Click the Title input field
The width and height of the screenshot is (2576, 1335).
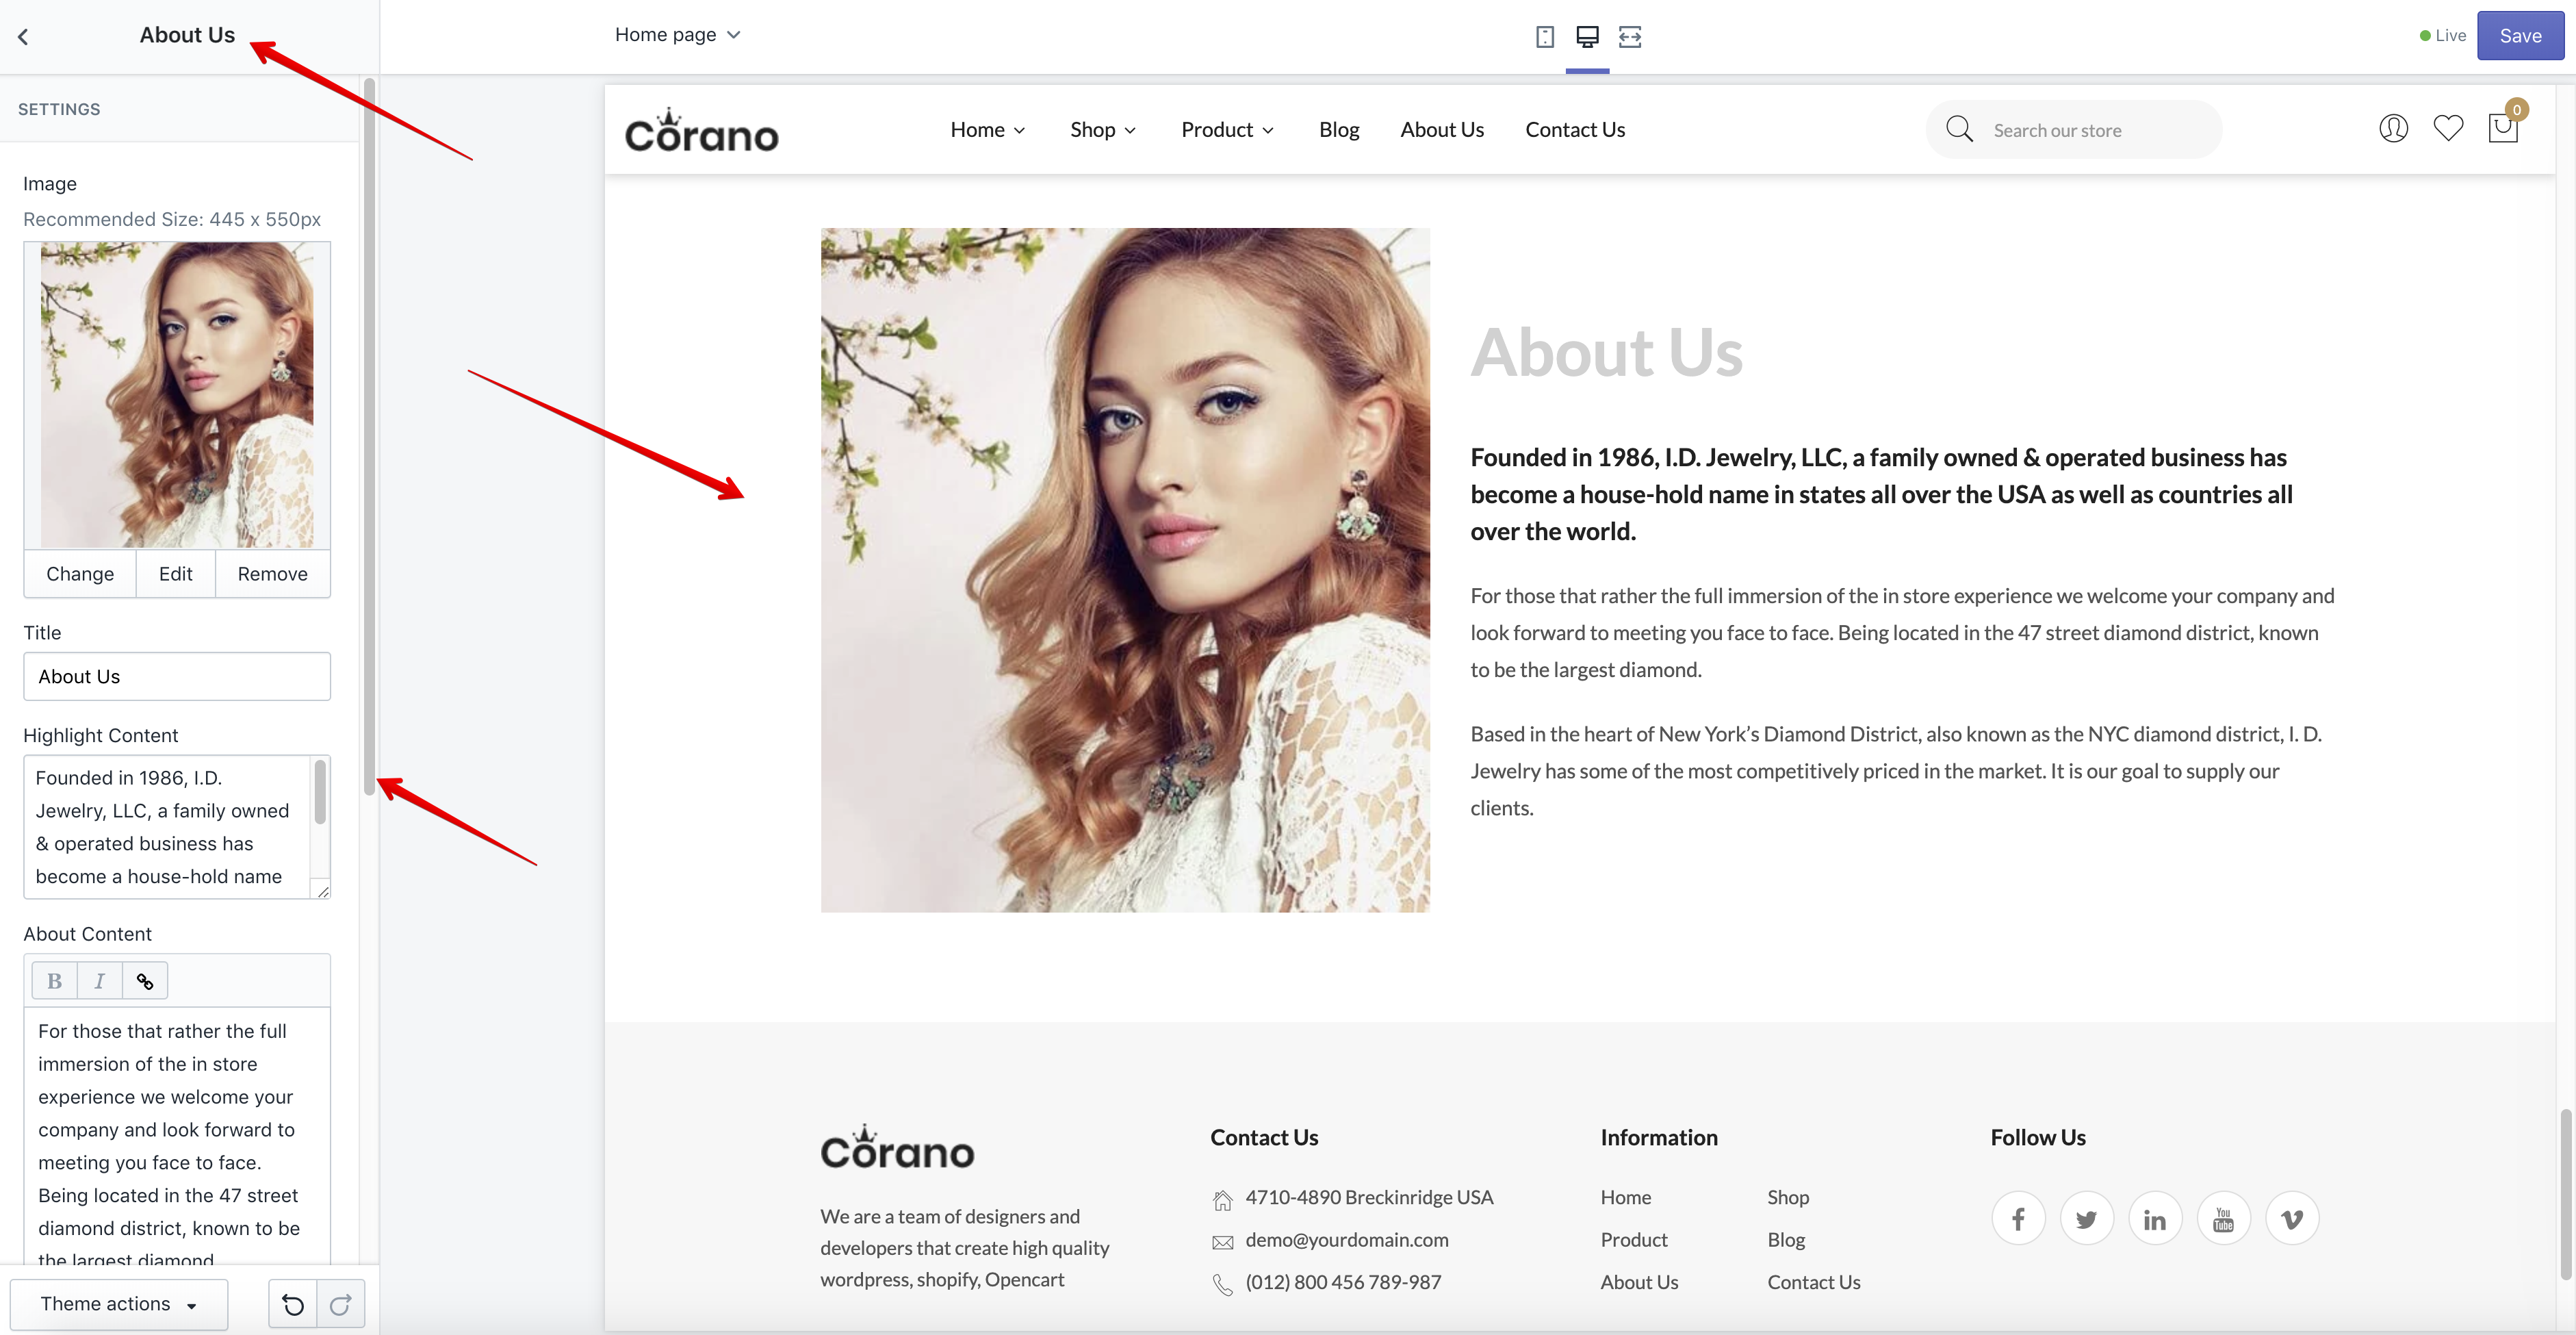tap(177, 677)
